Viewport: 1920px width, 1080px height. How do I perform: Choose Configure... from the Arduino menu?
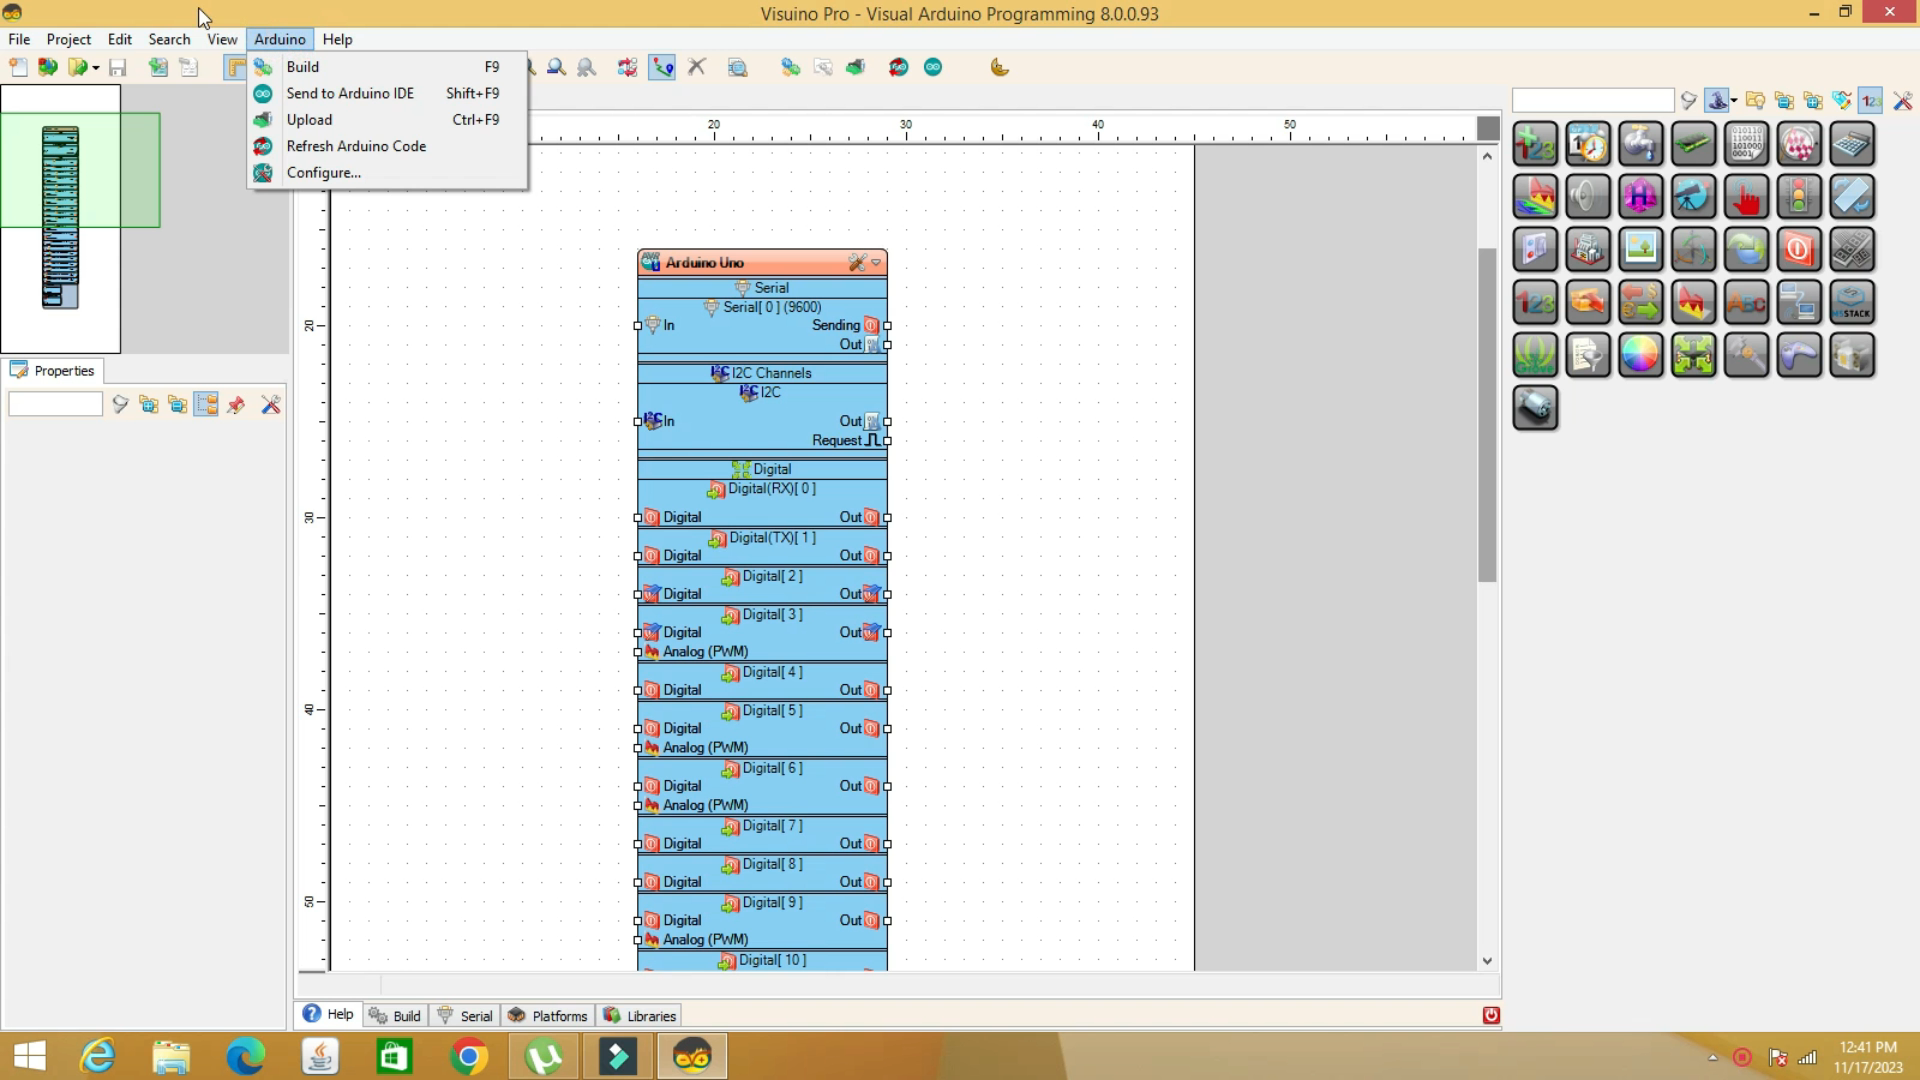point(323,172)
